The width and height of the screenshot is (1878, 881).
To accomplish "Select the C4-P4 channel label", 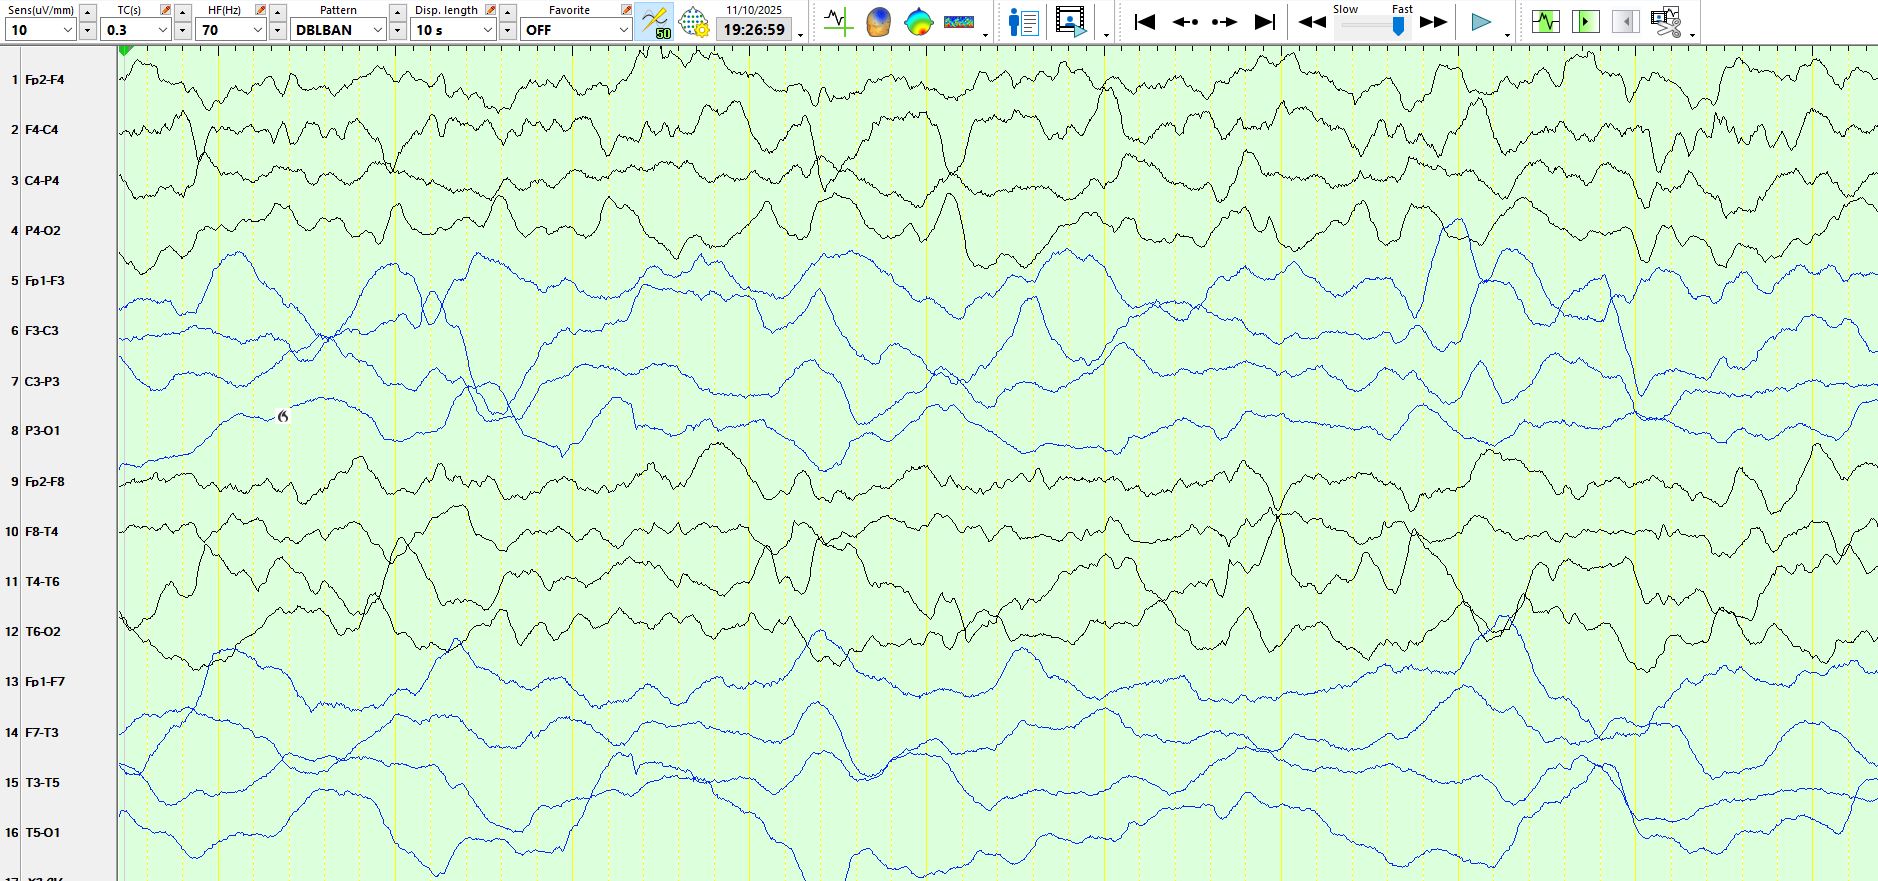I will [42, 181].
